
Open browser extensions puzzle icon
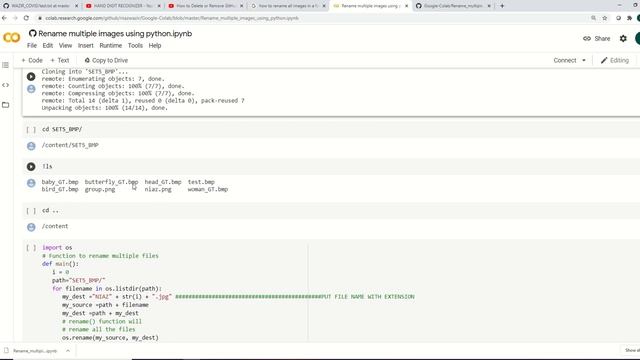(x=629, y=18)
